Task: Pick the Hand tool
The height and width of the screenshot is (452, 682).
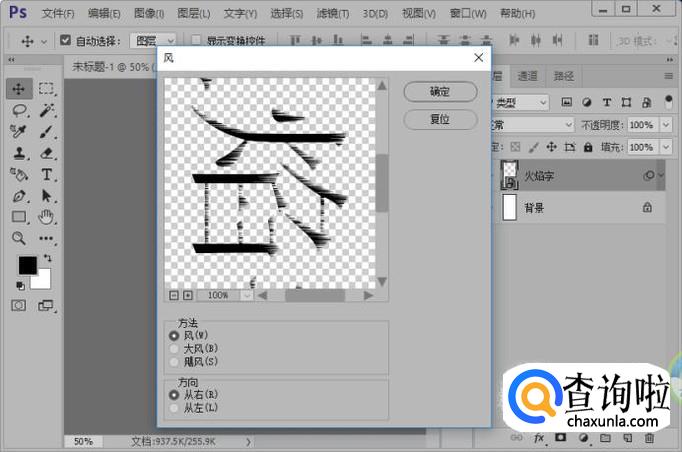Action: [x=46, y=217]
